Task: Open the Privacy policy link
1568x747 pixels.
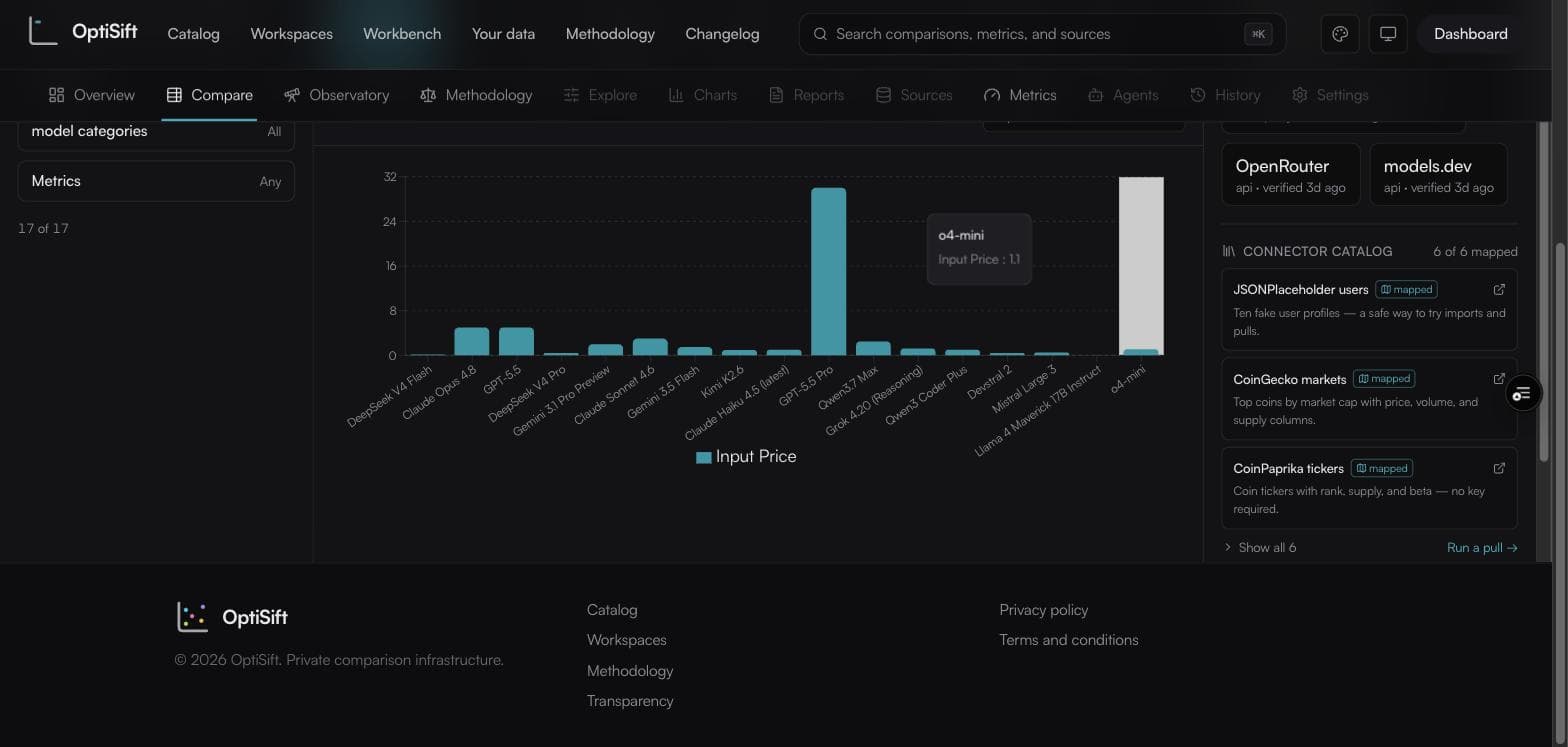Action: point(1044,610)
